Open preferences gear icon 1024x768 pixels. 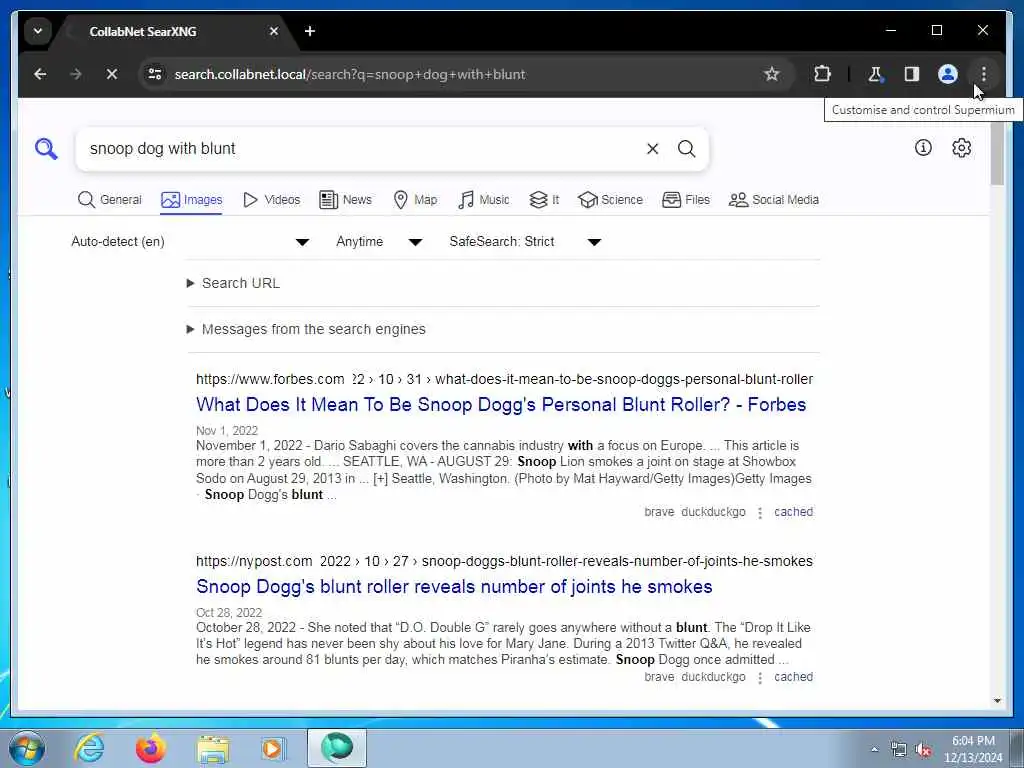tap(961, 148)
